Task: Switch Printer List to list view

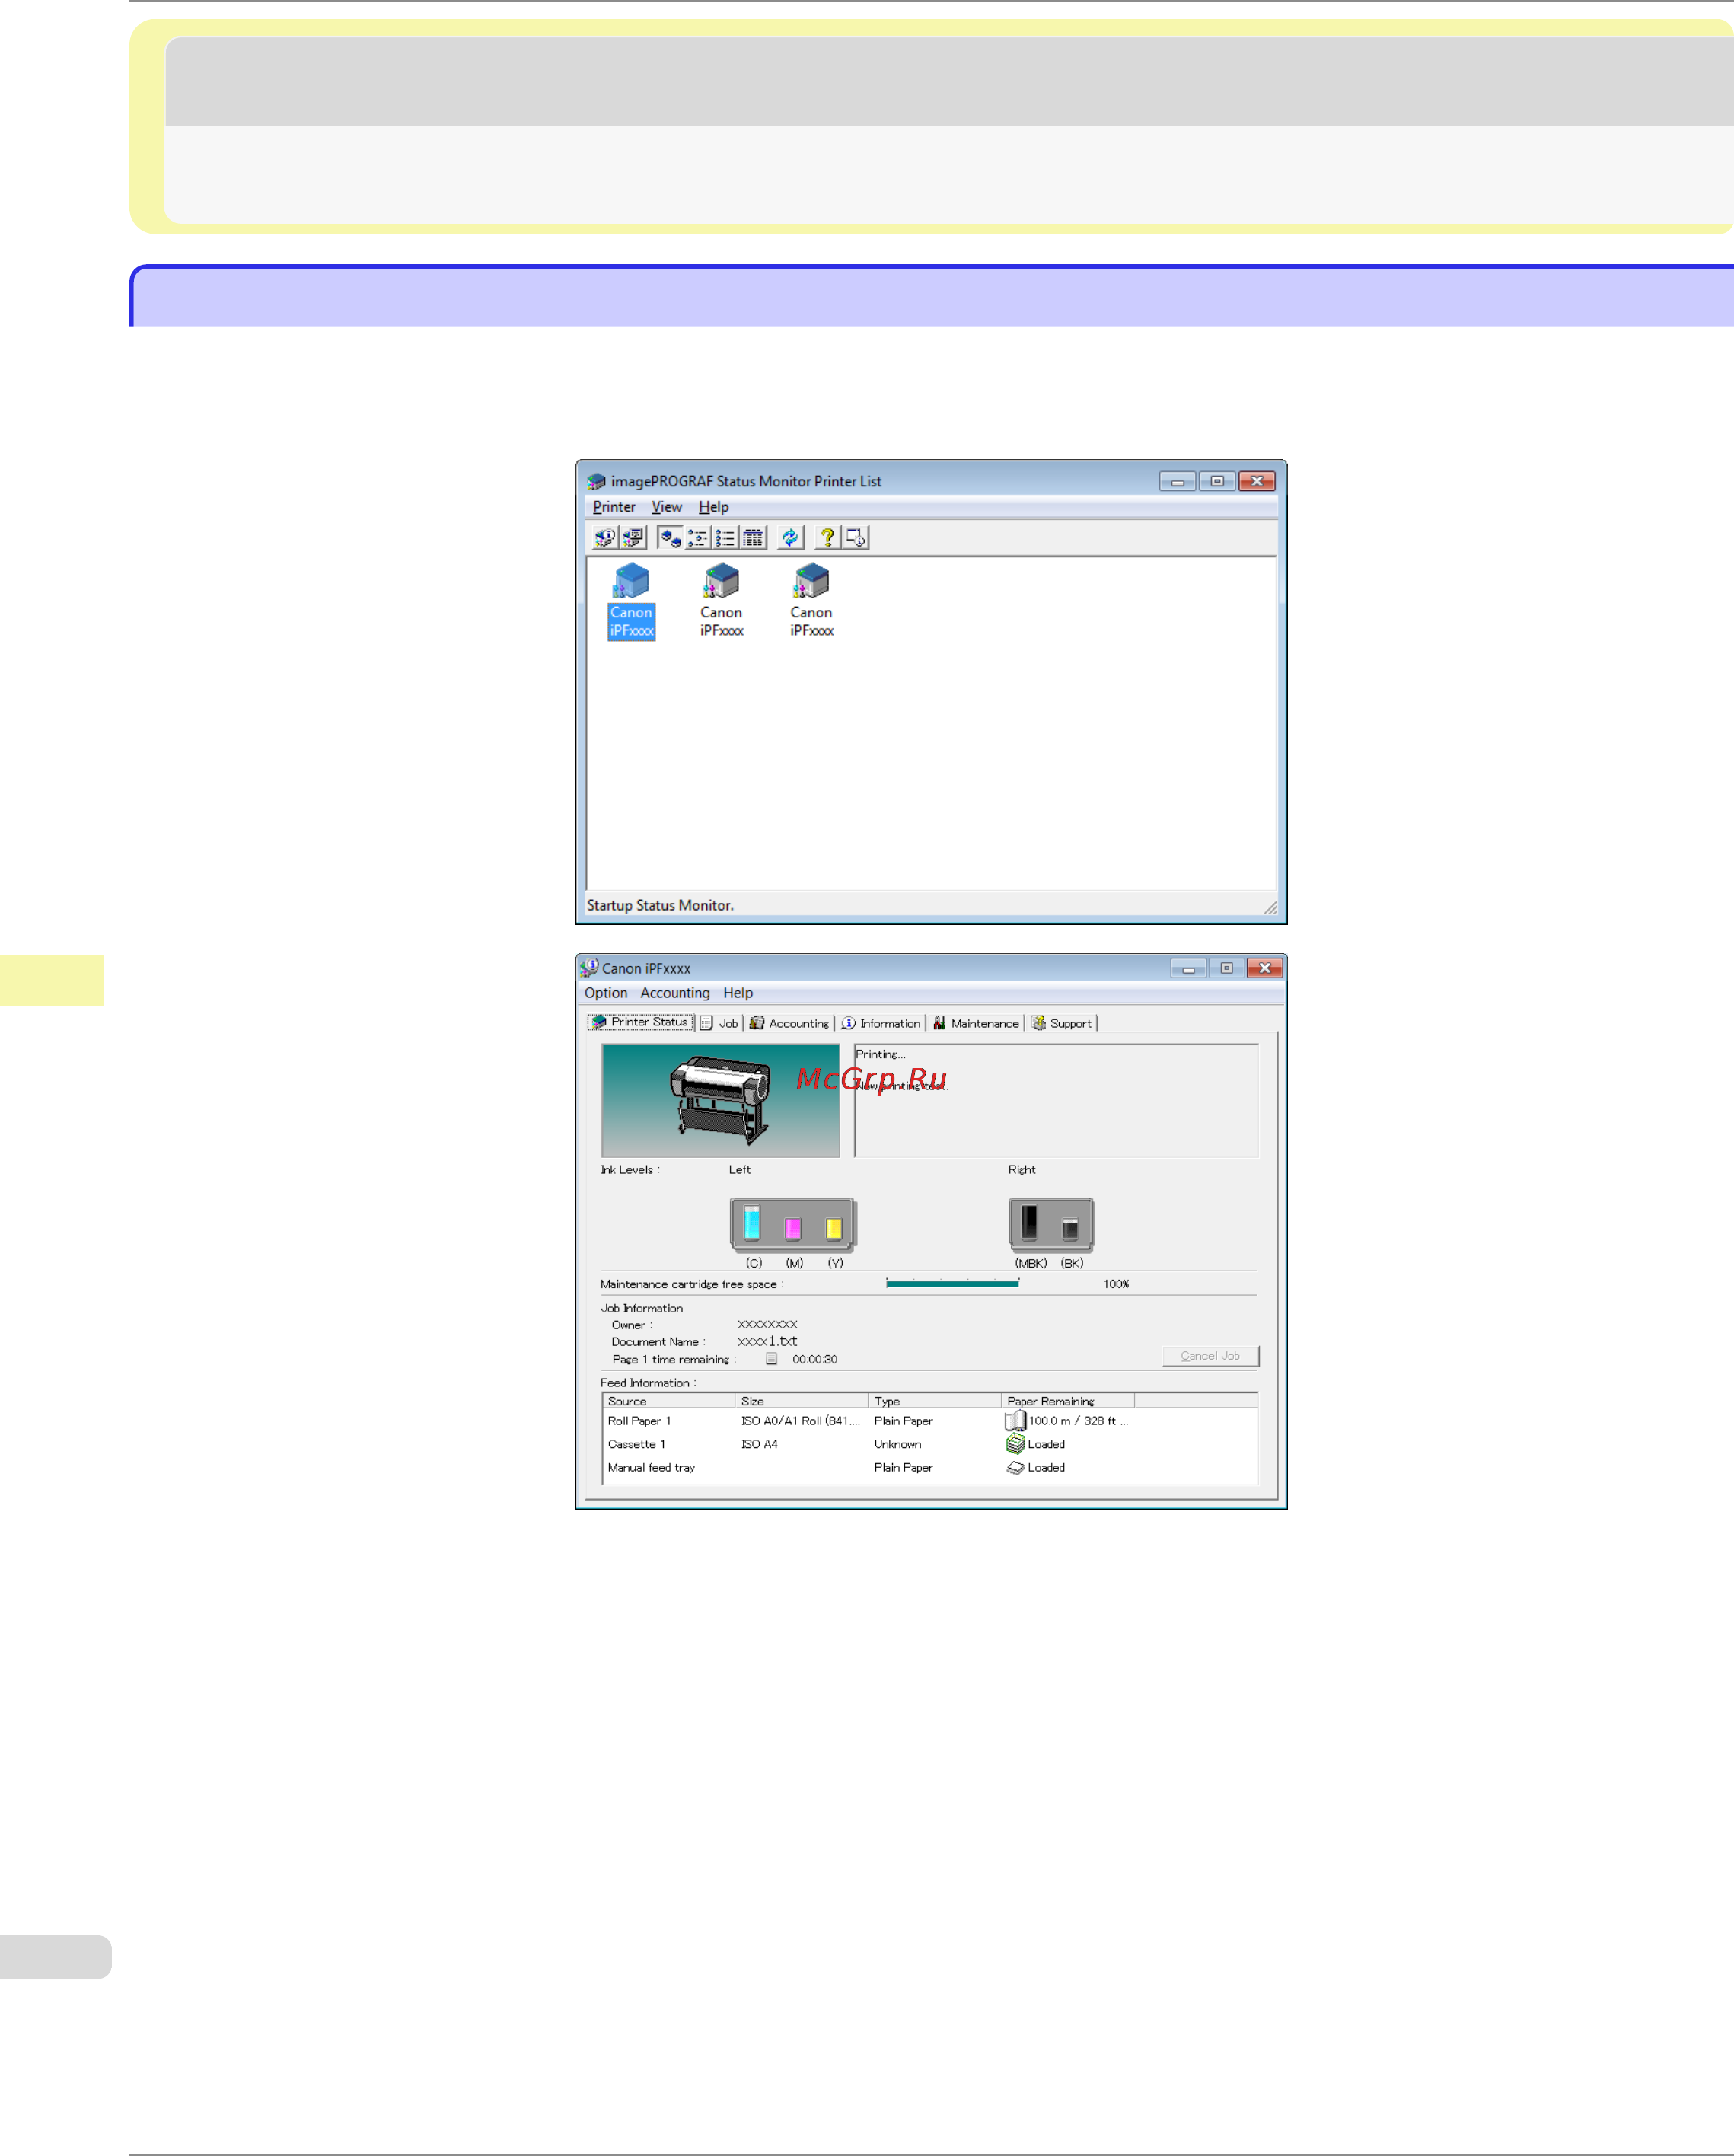Action: coord(726,538)
